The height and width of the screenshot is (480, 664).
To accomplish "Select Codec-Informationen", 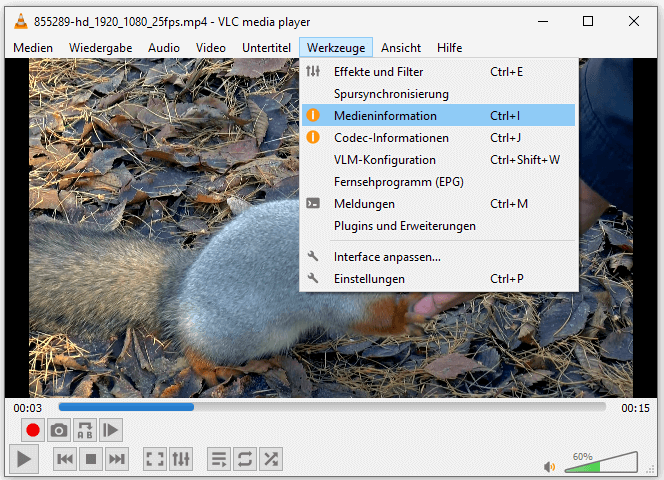I will coord(438,138).
